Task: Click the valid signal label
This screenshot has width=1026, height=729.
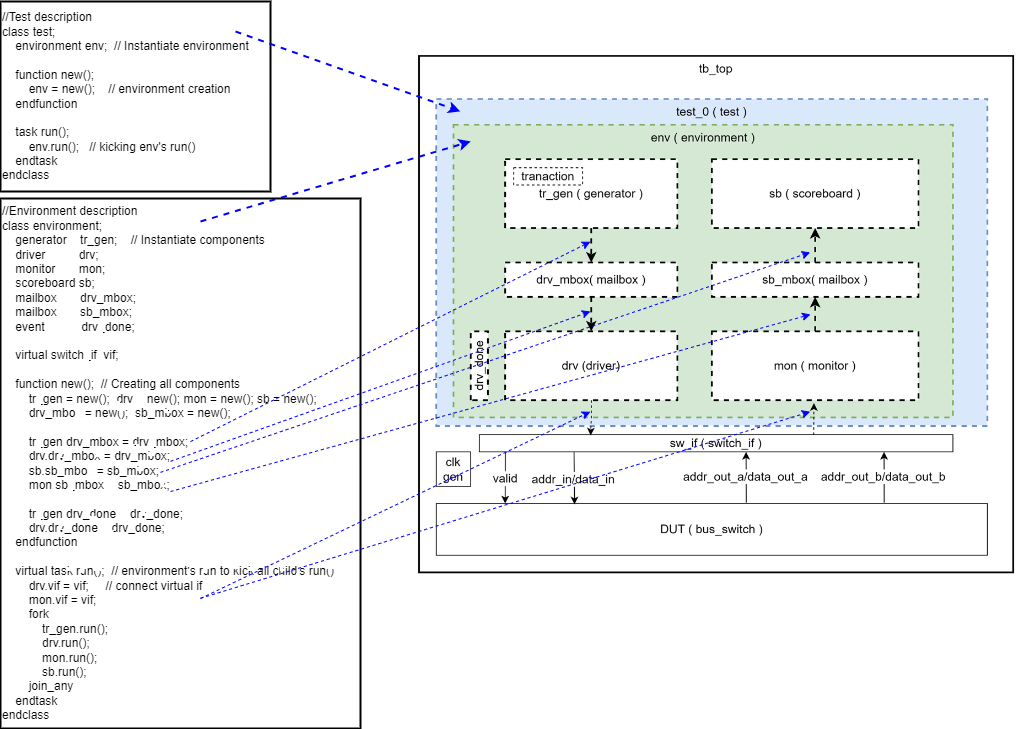Action: point(505,479)
